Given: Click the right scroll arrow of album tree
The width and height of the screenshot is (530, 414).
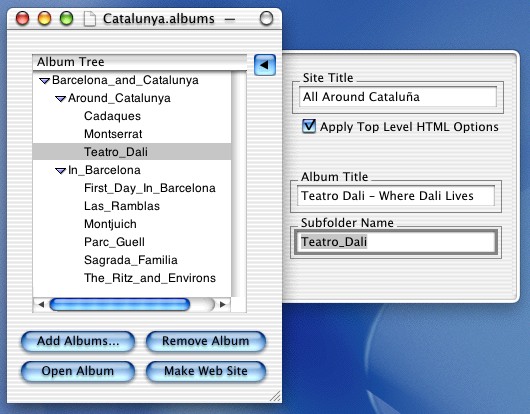Looking at the screenshot, I should click(223, 305).
